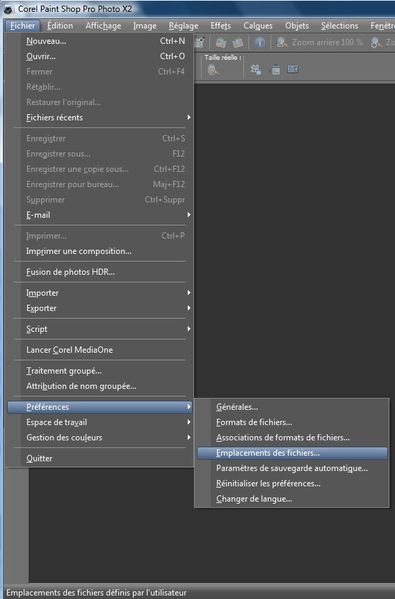
Task: Select Traitement groupé...
Action: click(100, 371)
